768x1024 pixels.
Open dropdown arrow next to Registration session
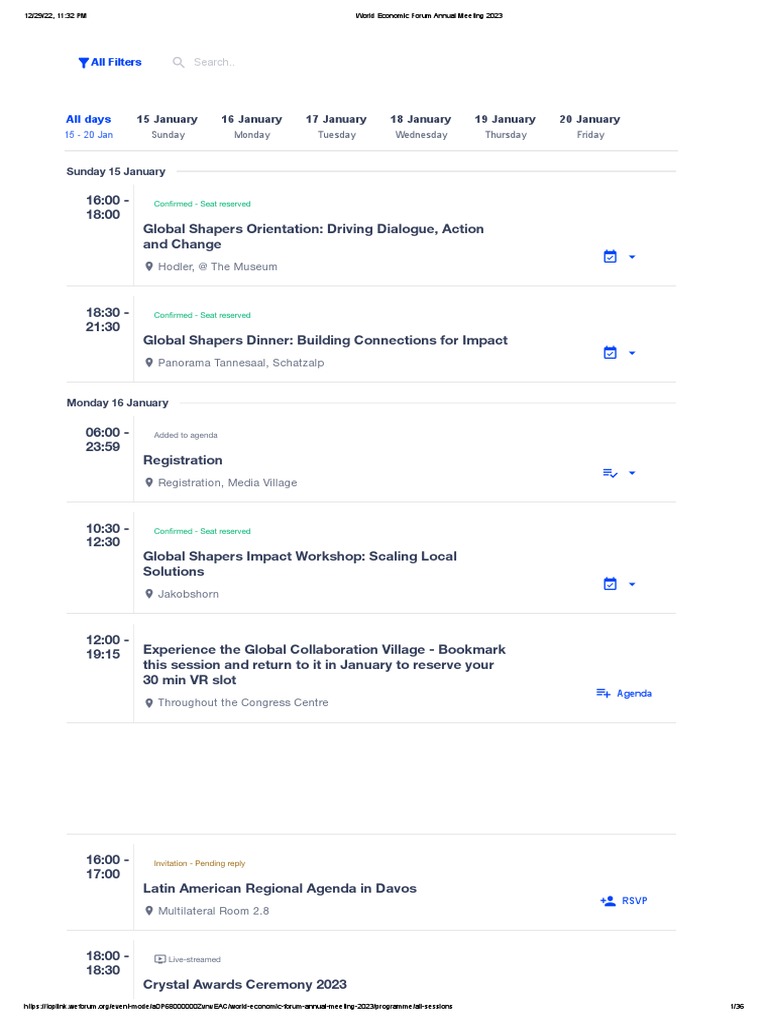click(x=632, y=473)
